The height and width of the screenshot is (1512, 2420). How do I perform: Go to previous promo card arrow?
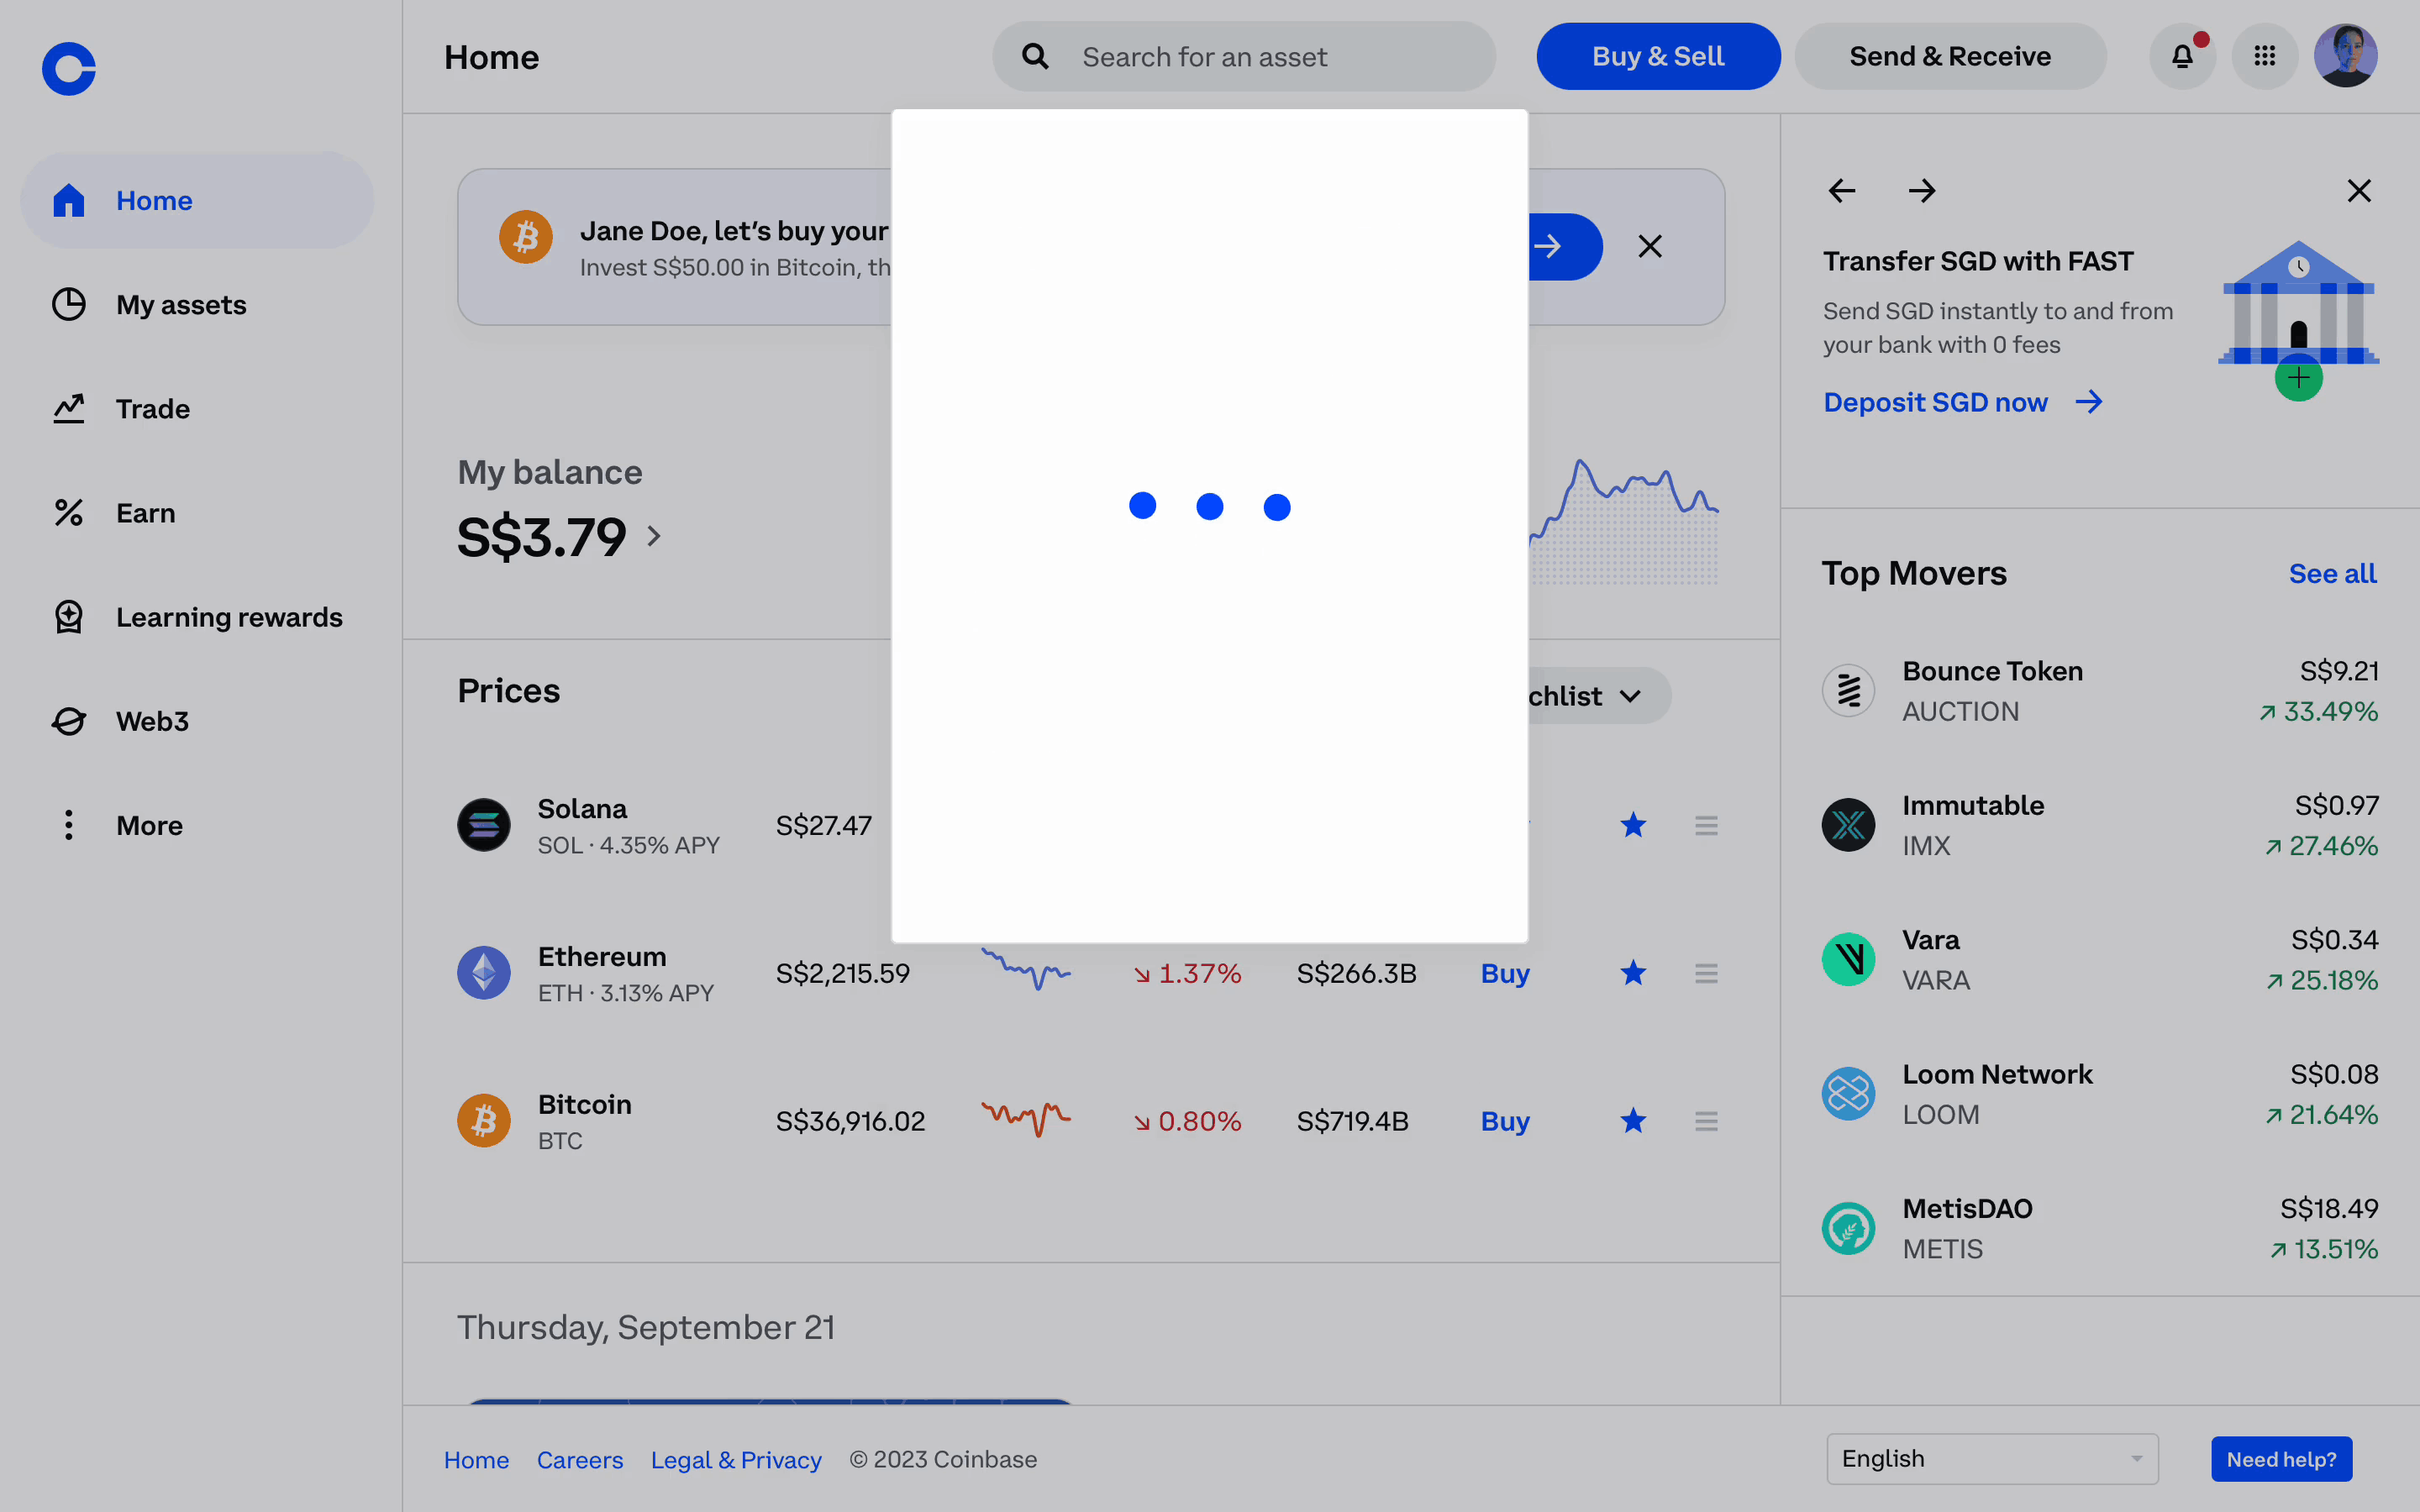(x=1842, y=191)
